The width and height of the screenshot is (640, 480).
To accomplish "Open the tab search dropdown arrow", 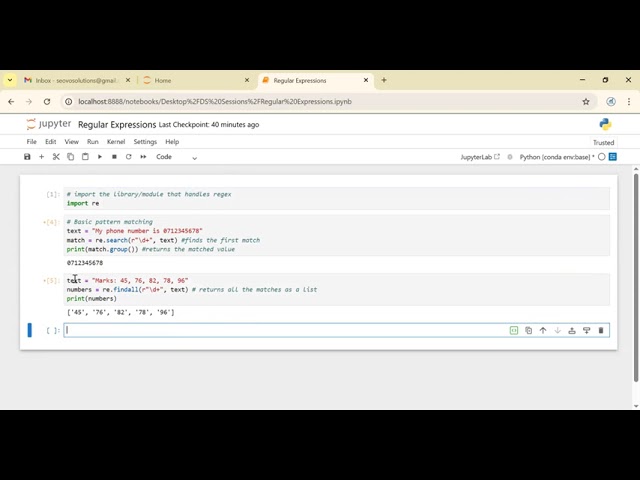I will pyautogui.click(x=10, y=80).
